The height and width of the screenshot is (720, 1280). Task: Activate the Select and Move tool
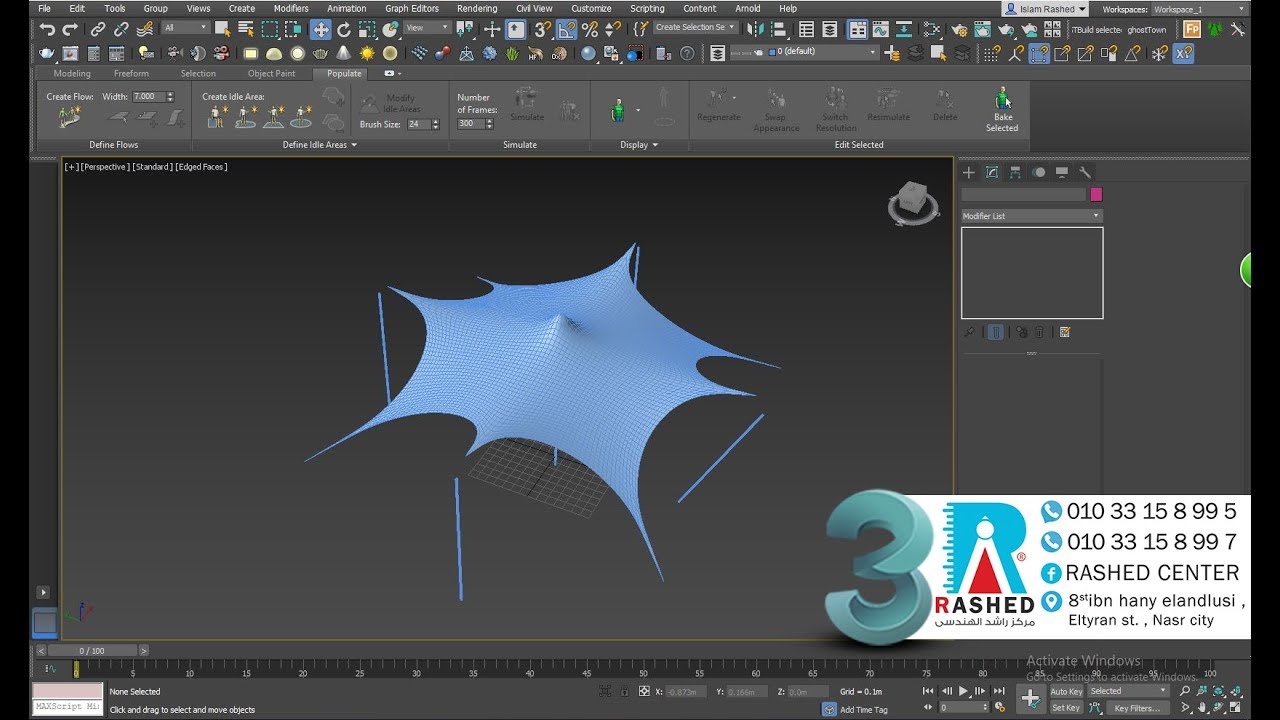[320, 29]
